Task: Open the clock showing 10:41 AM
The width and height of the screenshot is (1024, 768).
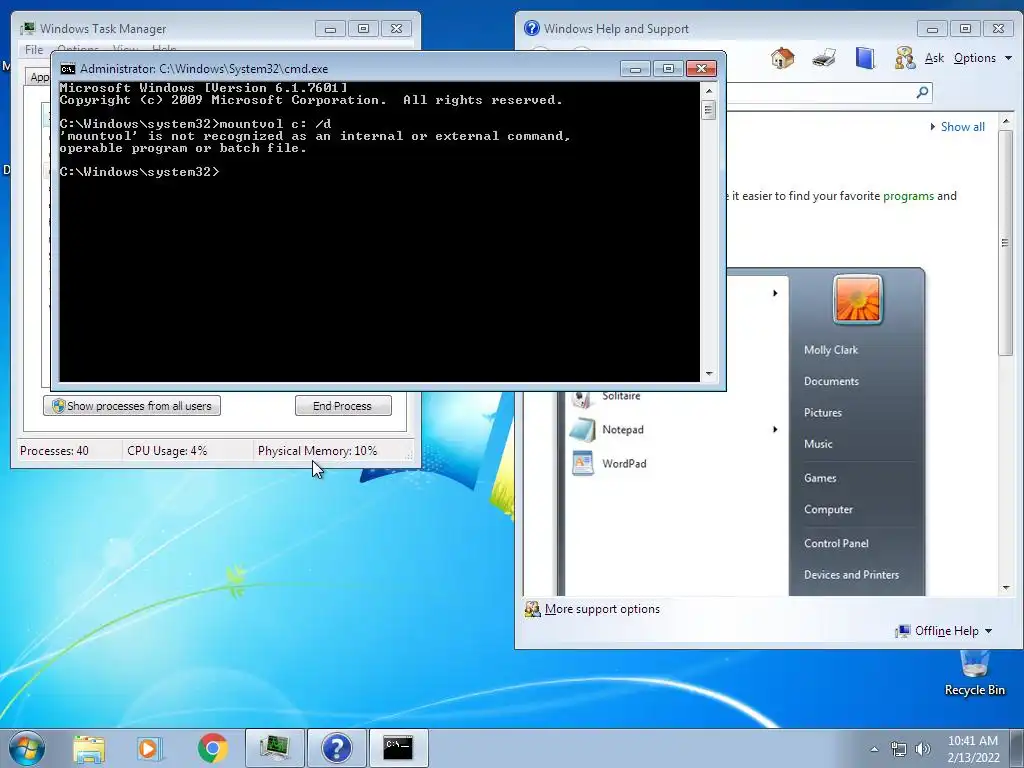Action: (x=973, y=741)
